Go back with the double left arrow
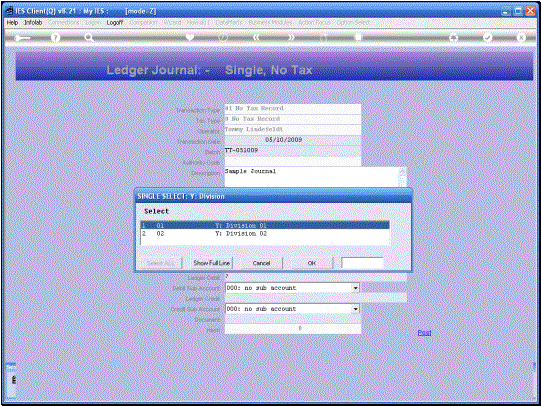The image size is (541, 406). [256, 38]
